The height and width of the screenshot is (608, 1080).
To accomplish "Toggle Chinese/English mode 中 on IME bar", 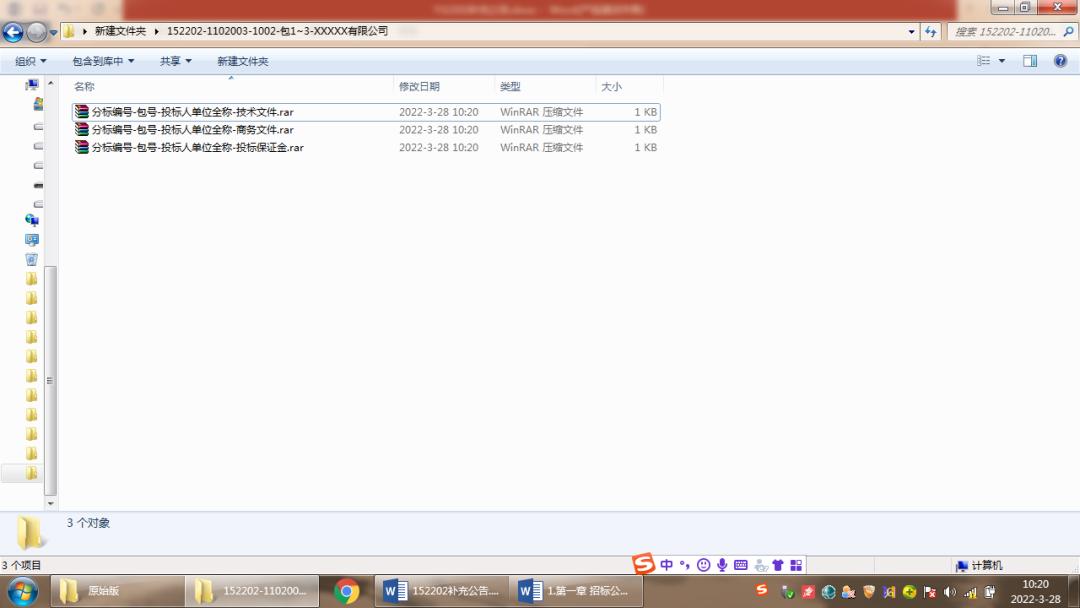I will pos(666,565).
